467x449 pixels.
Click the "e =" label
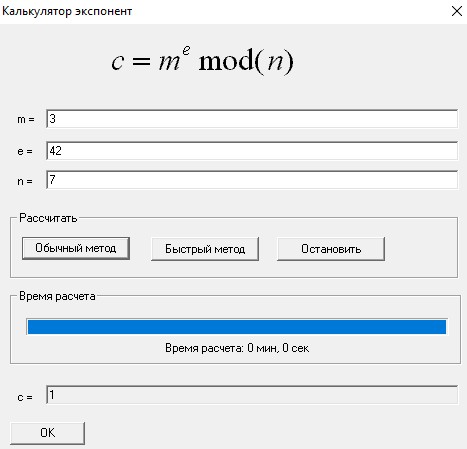pos(25,151)
